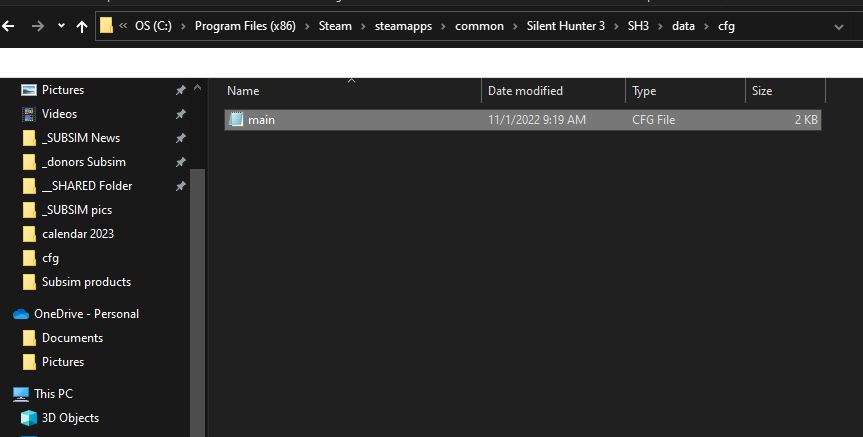This screenshot has height=437, width=863.
Task: Click the main file notepad icon
Action: pos(236,119)
